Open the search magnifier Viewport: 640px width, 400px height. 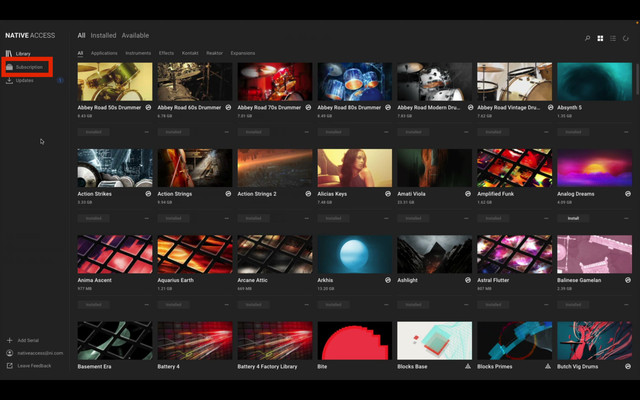tap(587, 38)
